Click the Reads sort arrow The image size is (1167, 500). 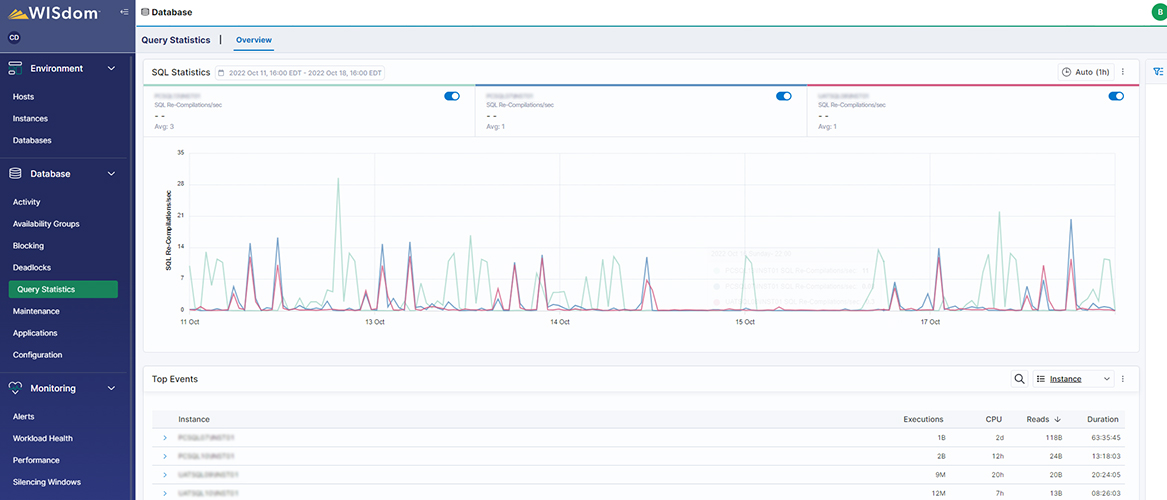tap(1058, 420)
